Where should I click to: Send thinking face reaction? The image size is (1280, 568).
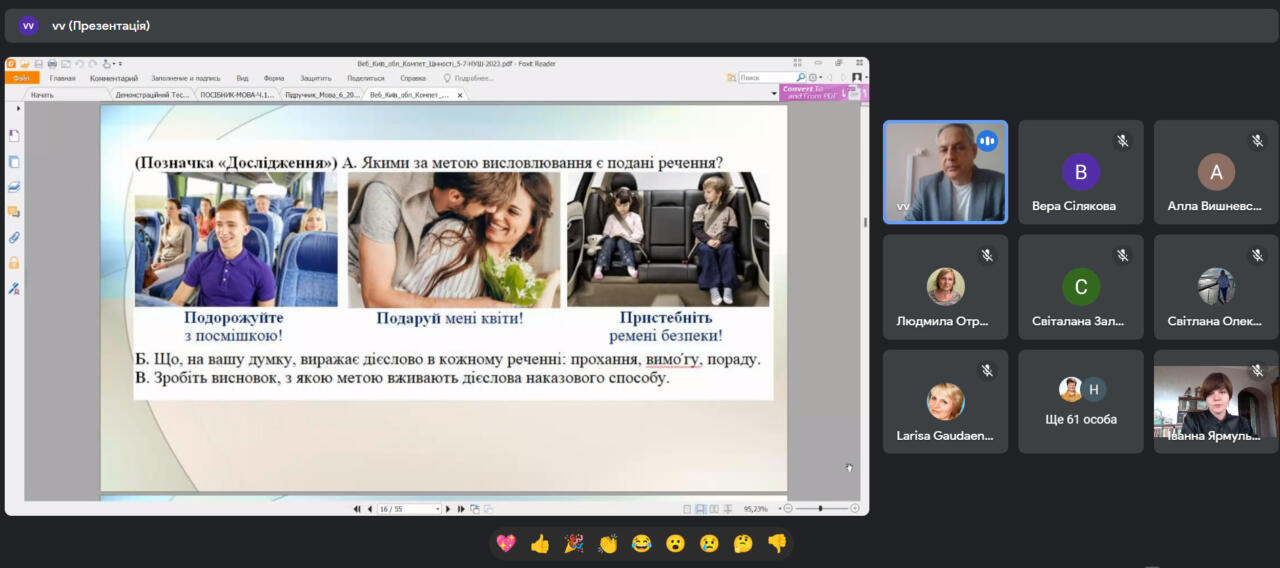743,544
